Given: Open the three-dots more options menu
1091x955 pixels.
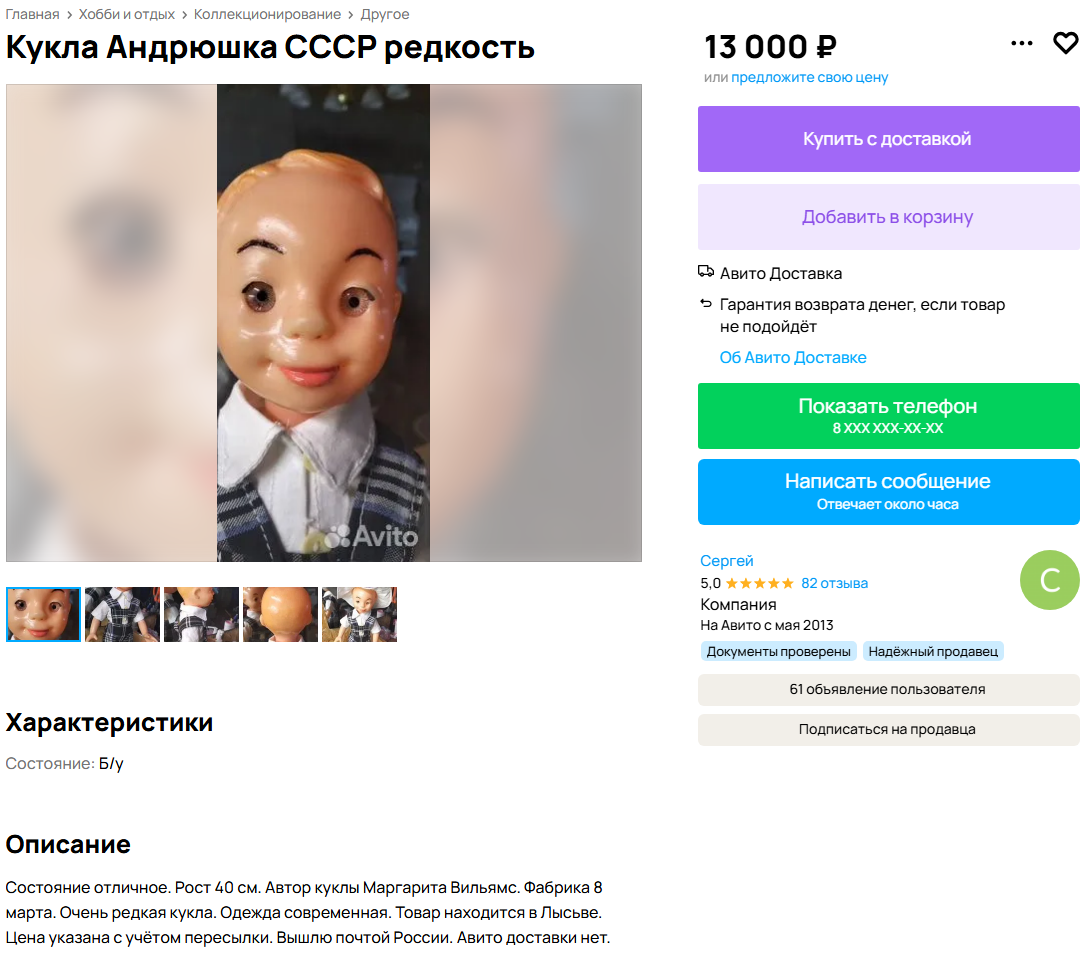Looking at the screenshot, I should 1021,43.
